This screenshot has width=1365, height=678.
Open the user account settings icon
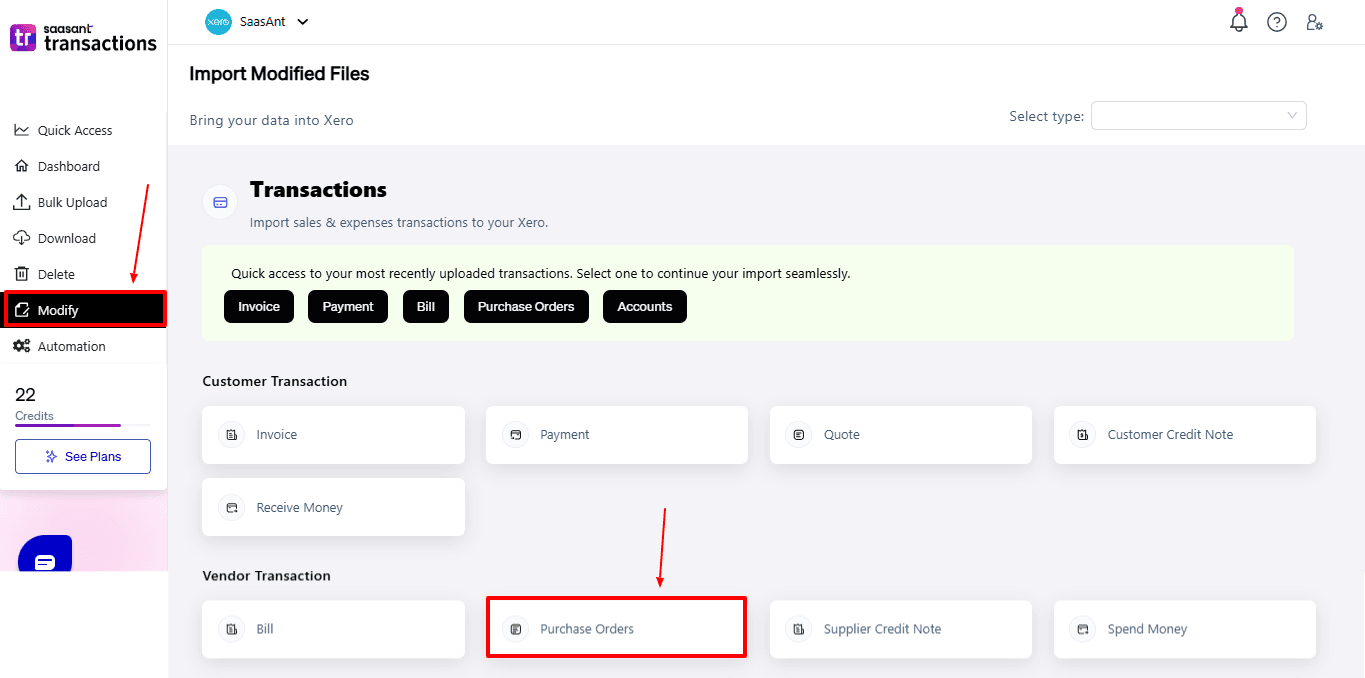[x=1314, y=21]
